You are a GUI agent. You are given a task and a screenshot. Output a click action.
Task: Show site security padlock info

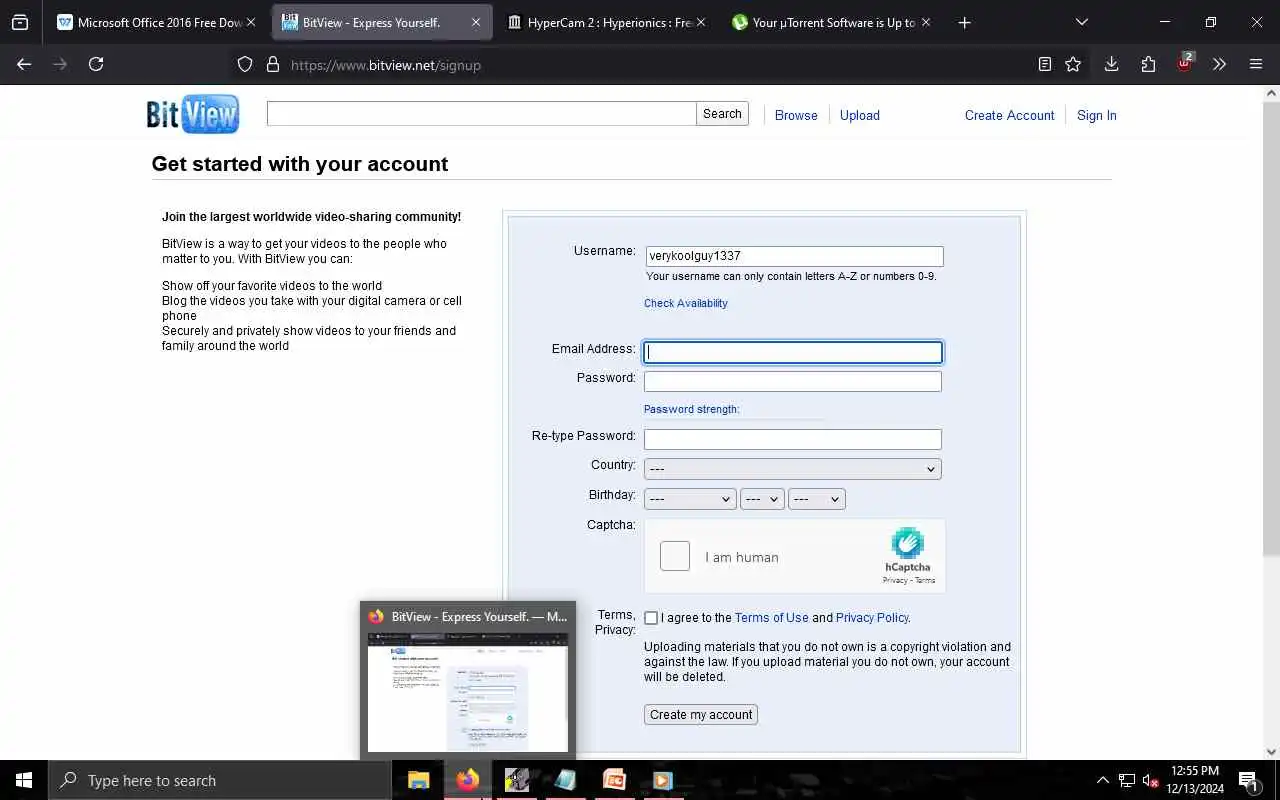tap(272, 64)
